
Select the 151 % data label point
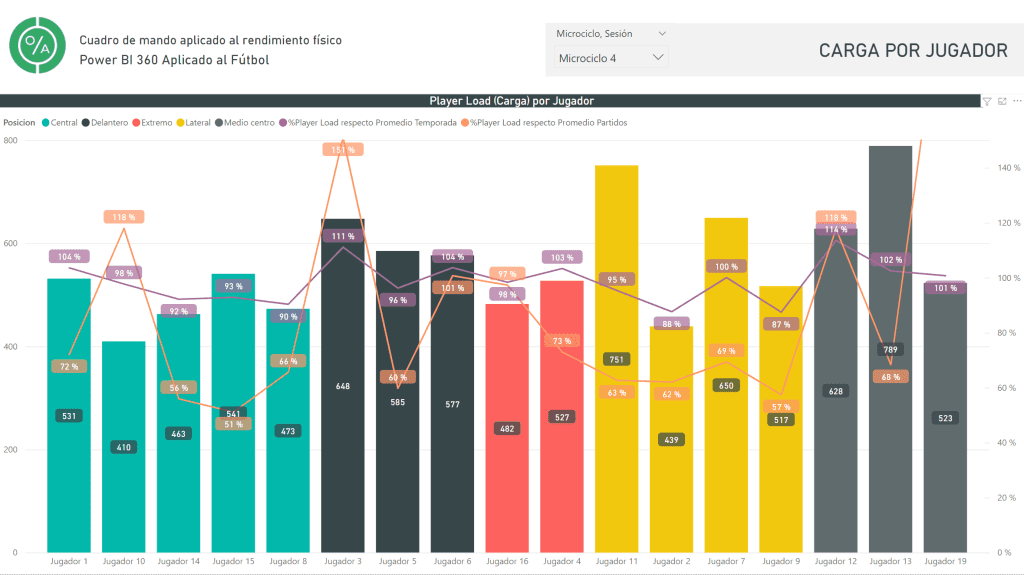(x=343, y=149)
